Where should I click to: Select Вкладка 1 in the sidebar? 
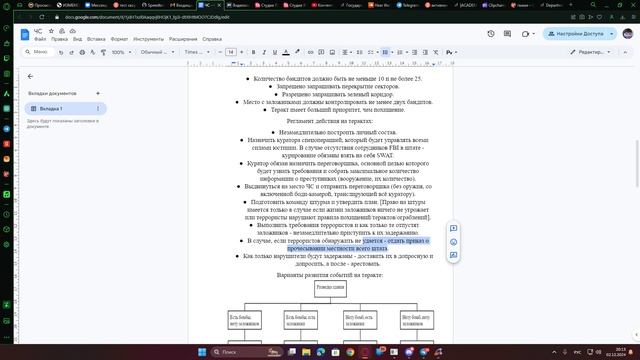click(65, 109)
